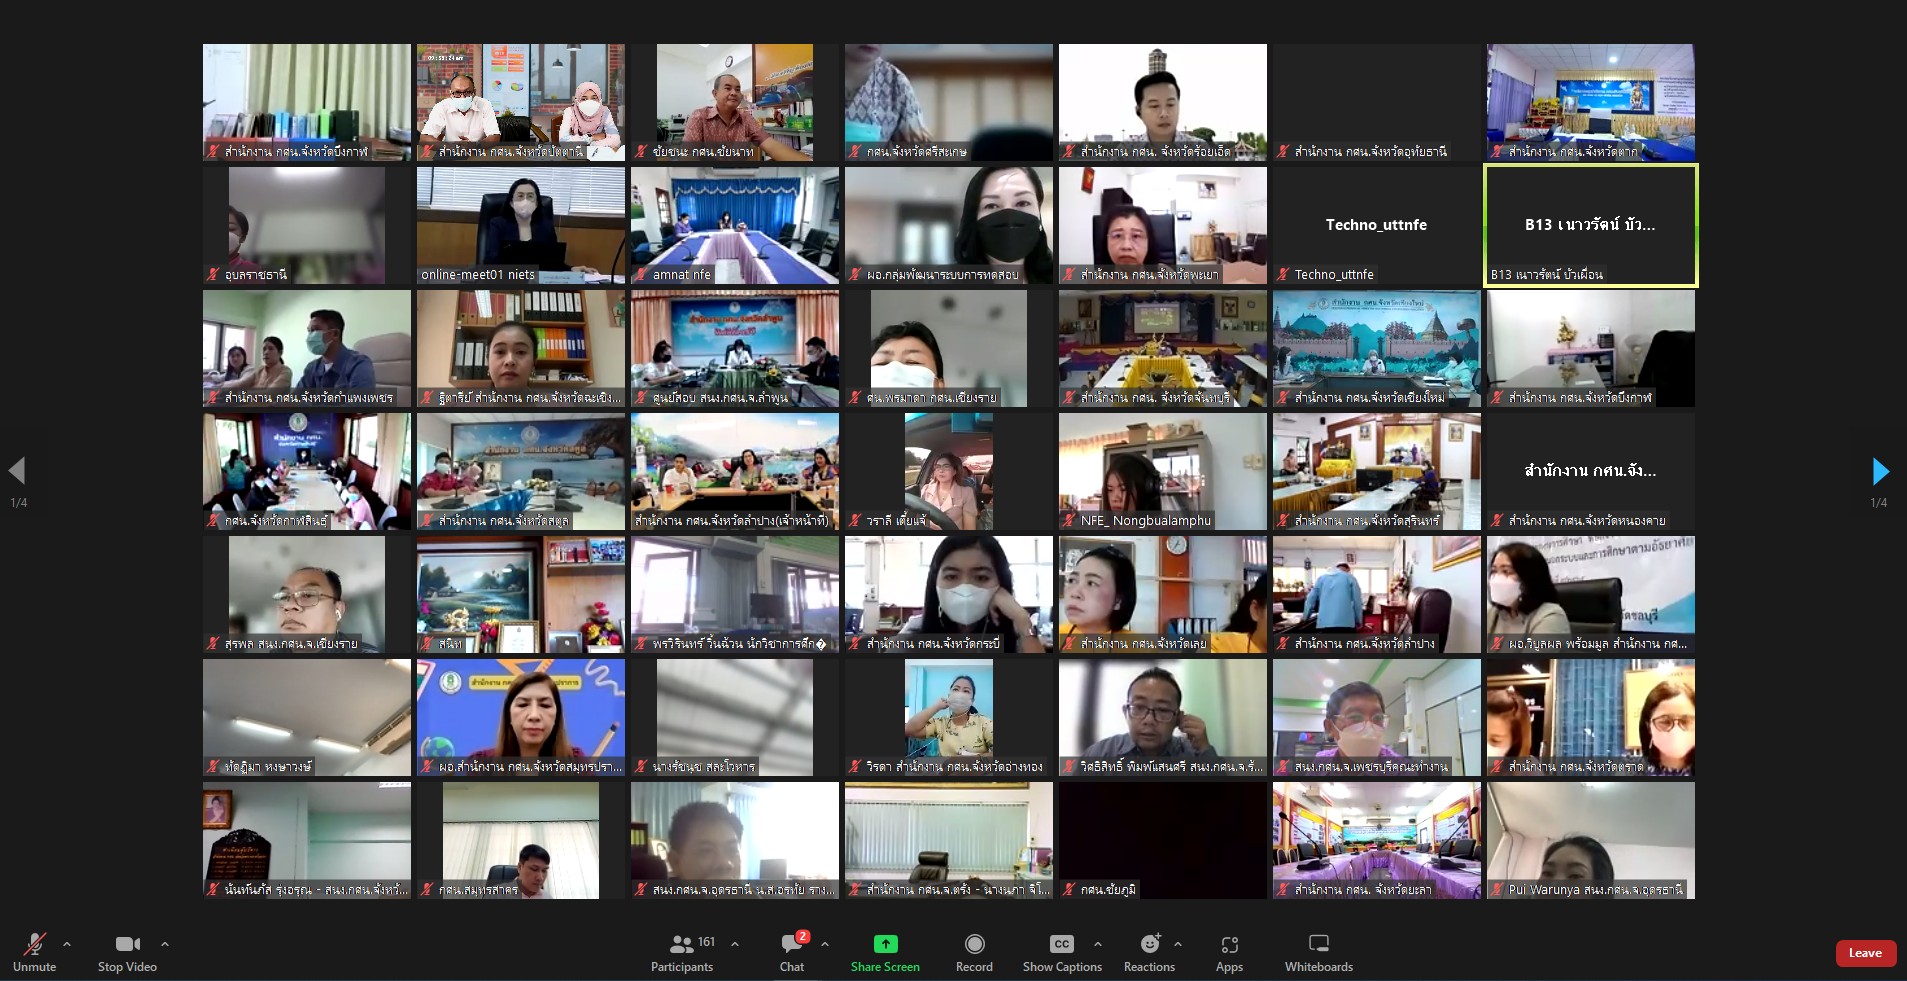This screenshot has width=1907, height=981.
Task: Go to next page of video gallery
Action: [1880, 471]
